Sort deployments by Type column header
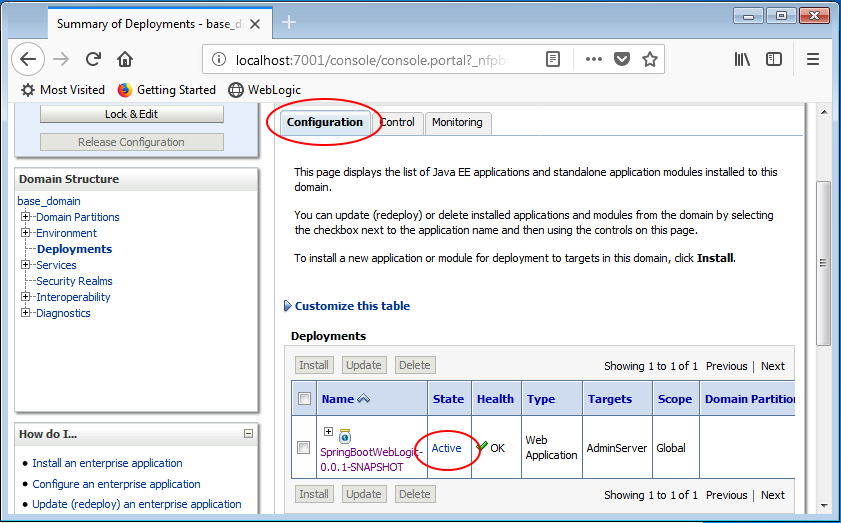 (x=541, y=399)
